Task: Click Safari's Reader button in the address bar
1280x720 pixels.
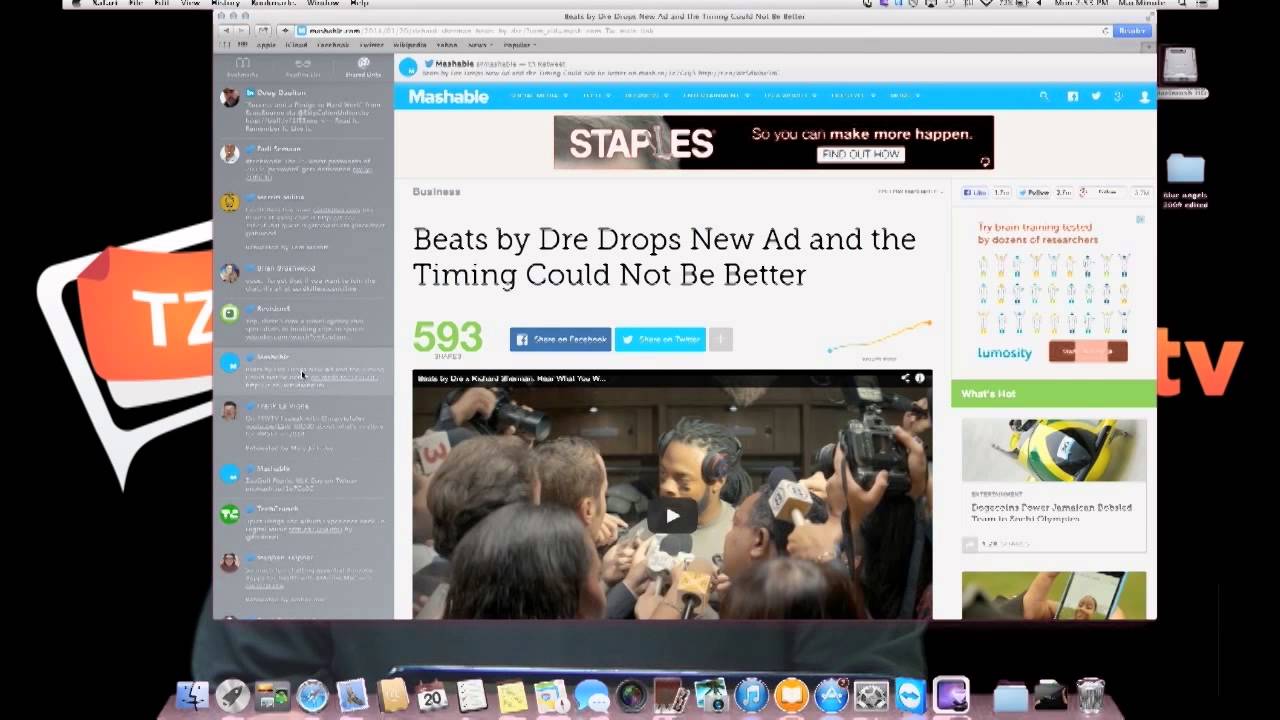Action: [1131, 31]
